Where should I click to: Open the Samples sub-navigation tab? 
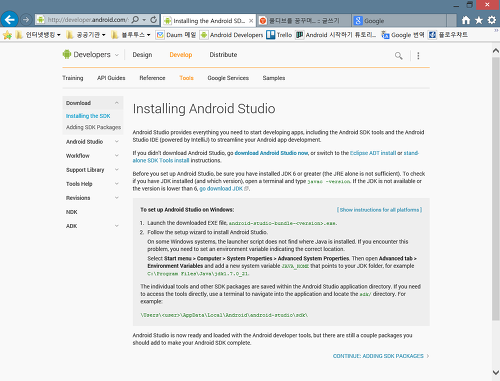click(x=274, y=78)
